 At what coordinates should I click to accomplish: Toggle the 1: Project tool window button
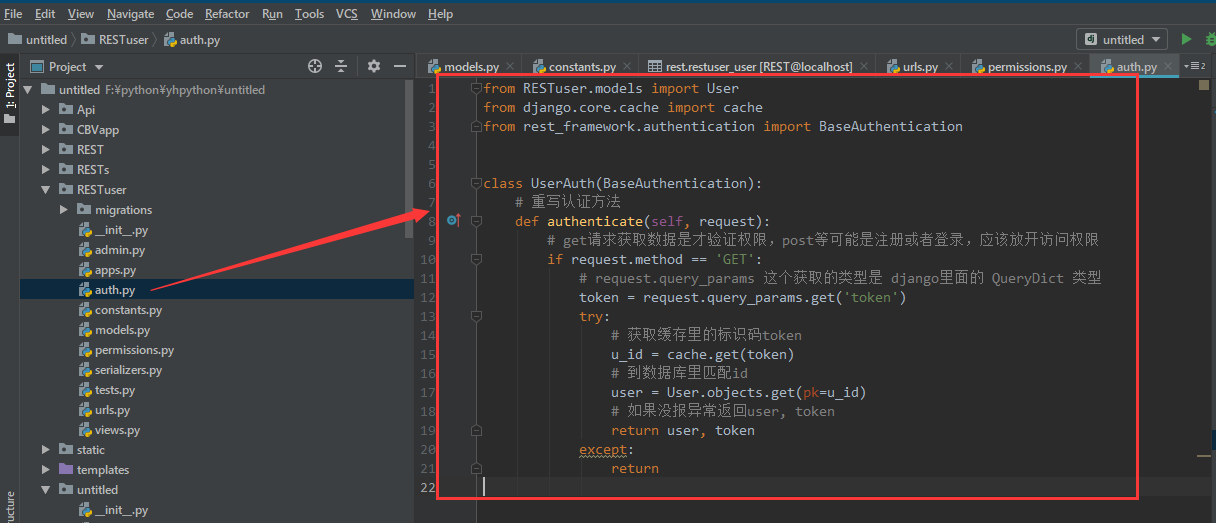point(10,93)
